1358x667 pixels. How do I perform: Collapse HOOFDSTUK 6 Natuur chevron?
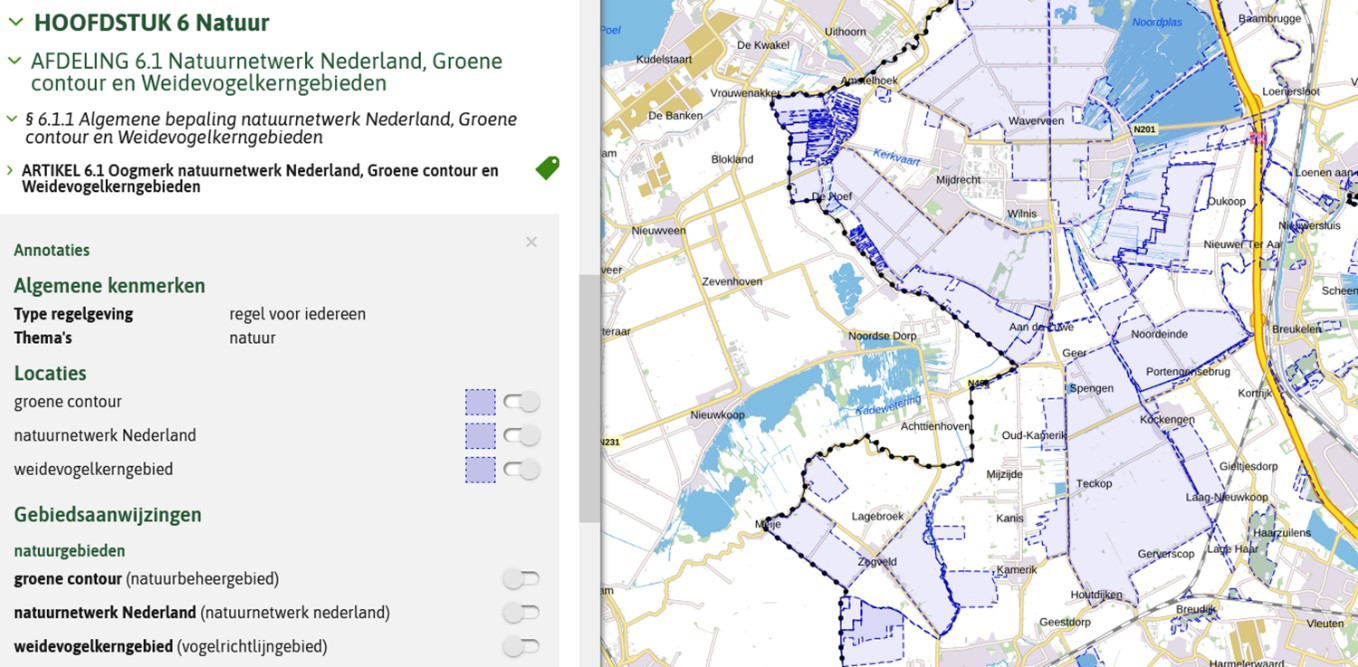coord(15,22)
